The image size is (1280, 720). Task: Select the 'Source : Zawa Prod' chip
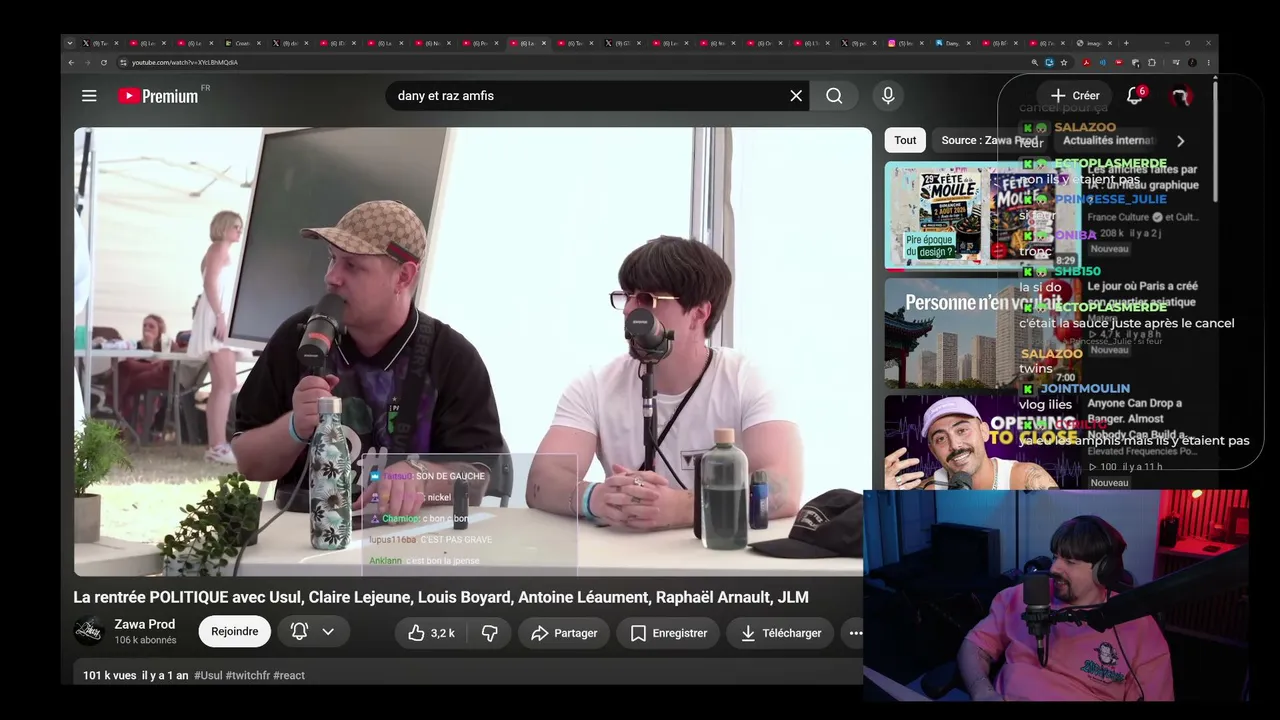point(990,141)
